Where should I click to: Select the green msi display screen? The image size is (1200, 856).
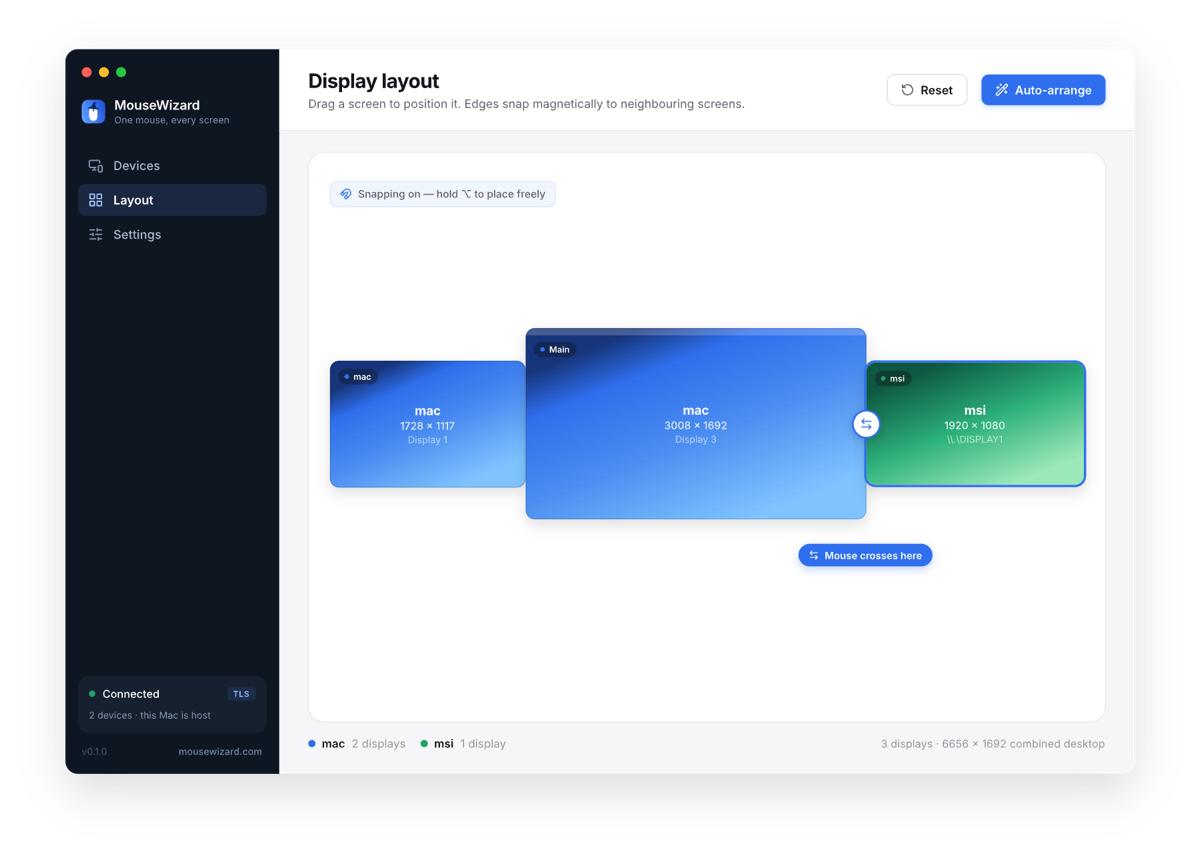click(x=975, y=424)
